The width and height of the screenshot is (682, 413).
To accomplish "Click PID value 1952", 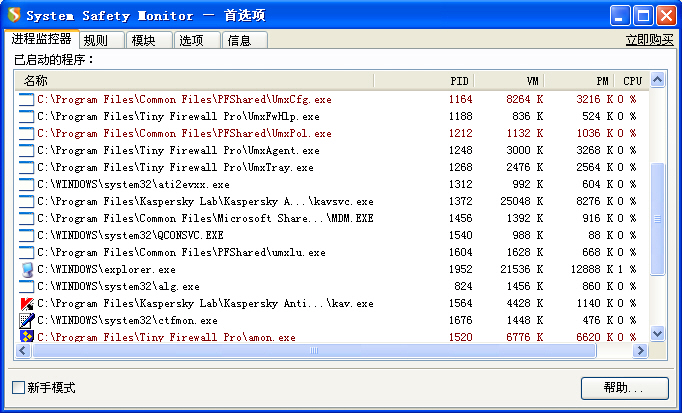I will [461, 270].
